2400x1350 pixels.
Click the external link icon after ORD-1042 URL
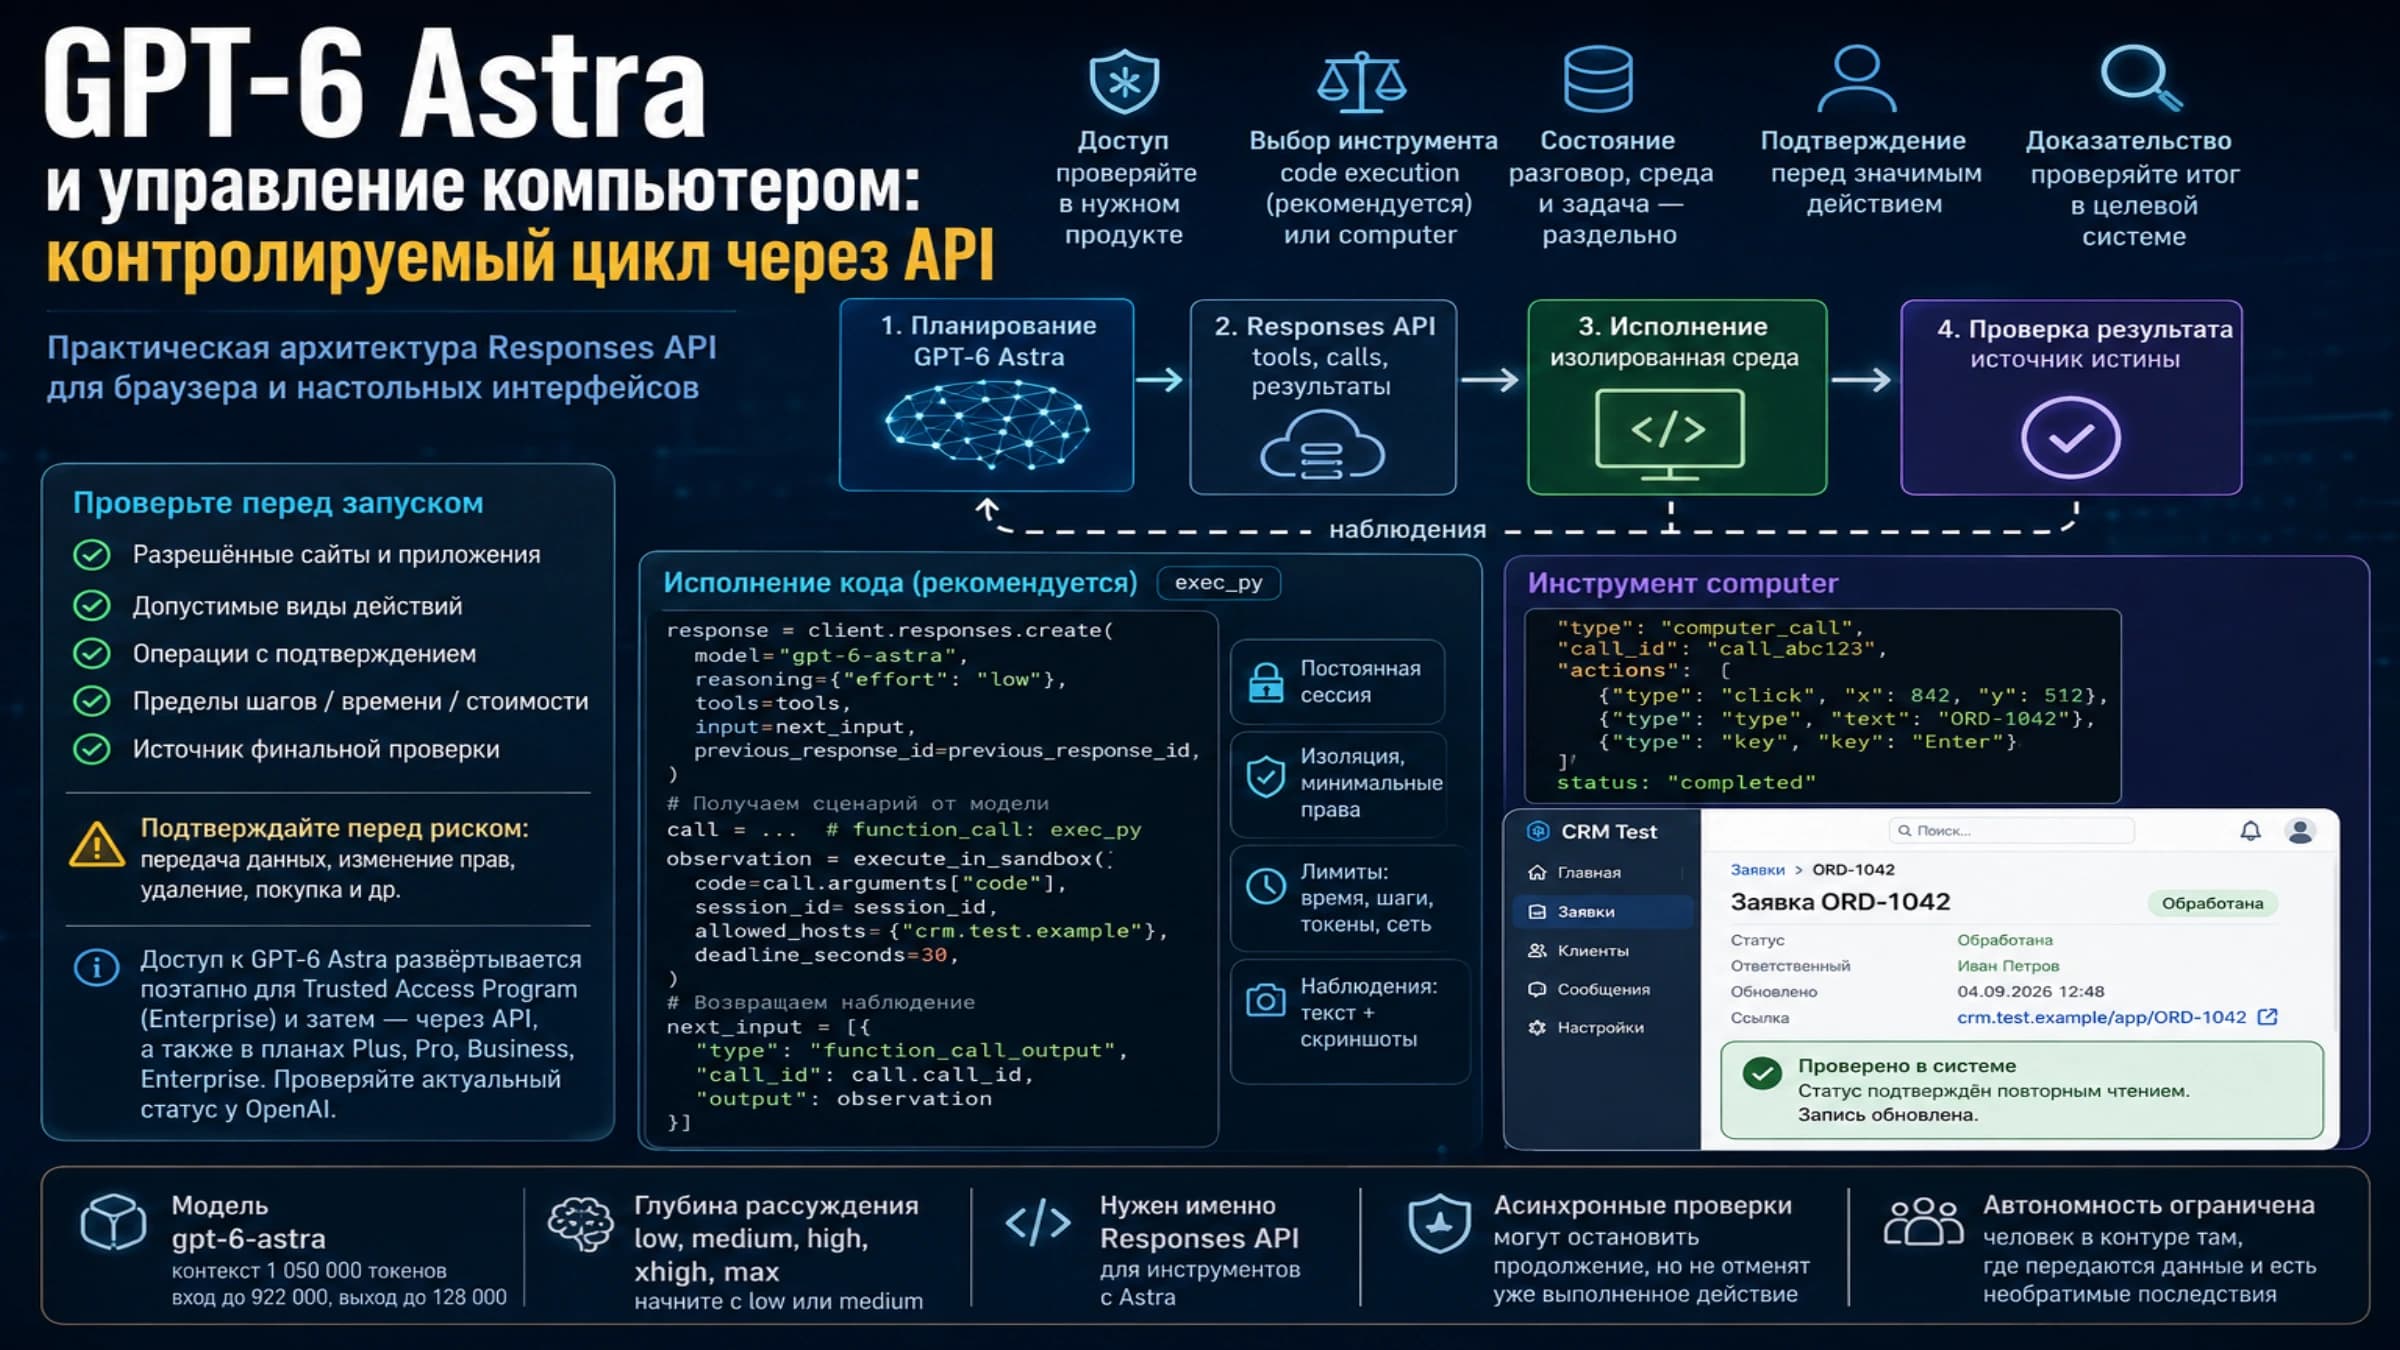tap(2268, 1017)
